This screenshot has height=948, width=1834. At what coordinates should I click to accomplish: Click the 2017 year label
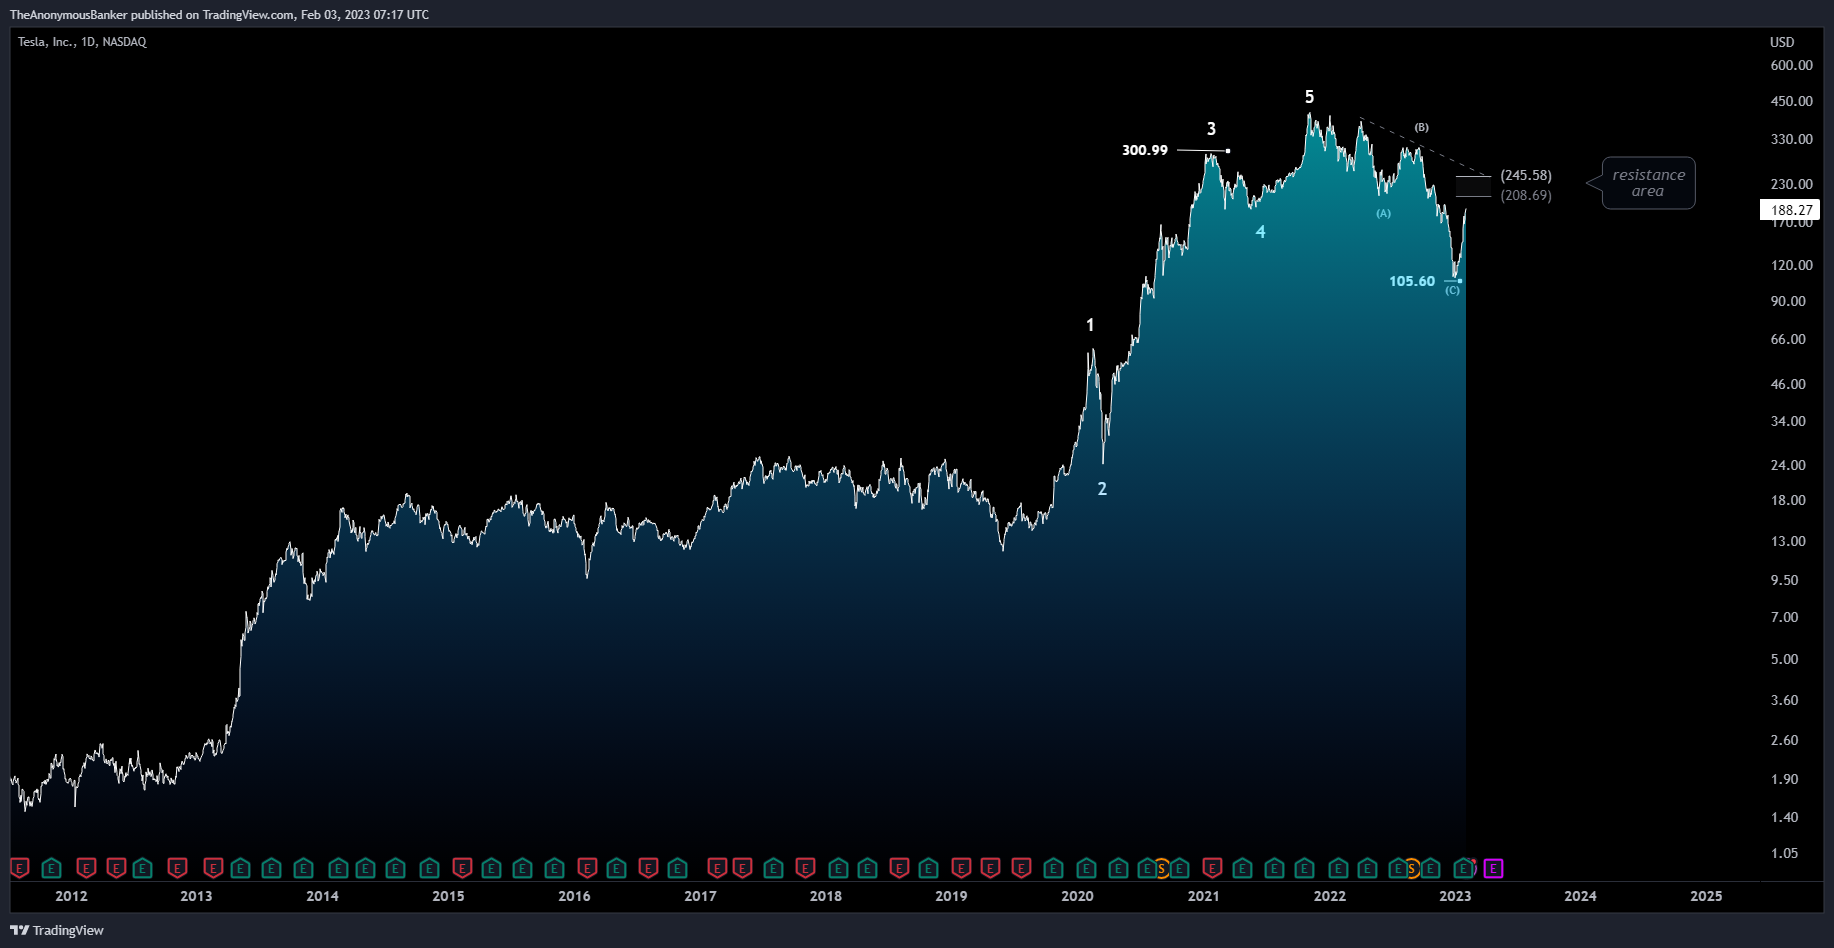[x=700, y=896]
